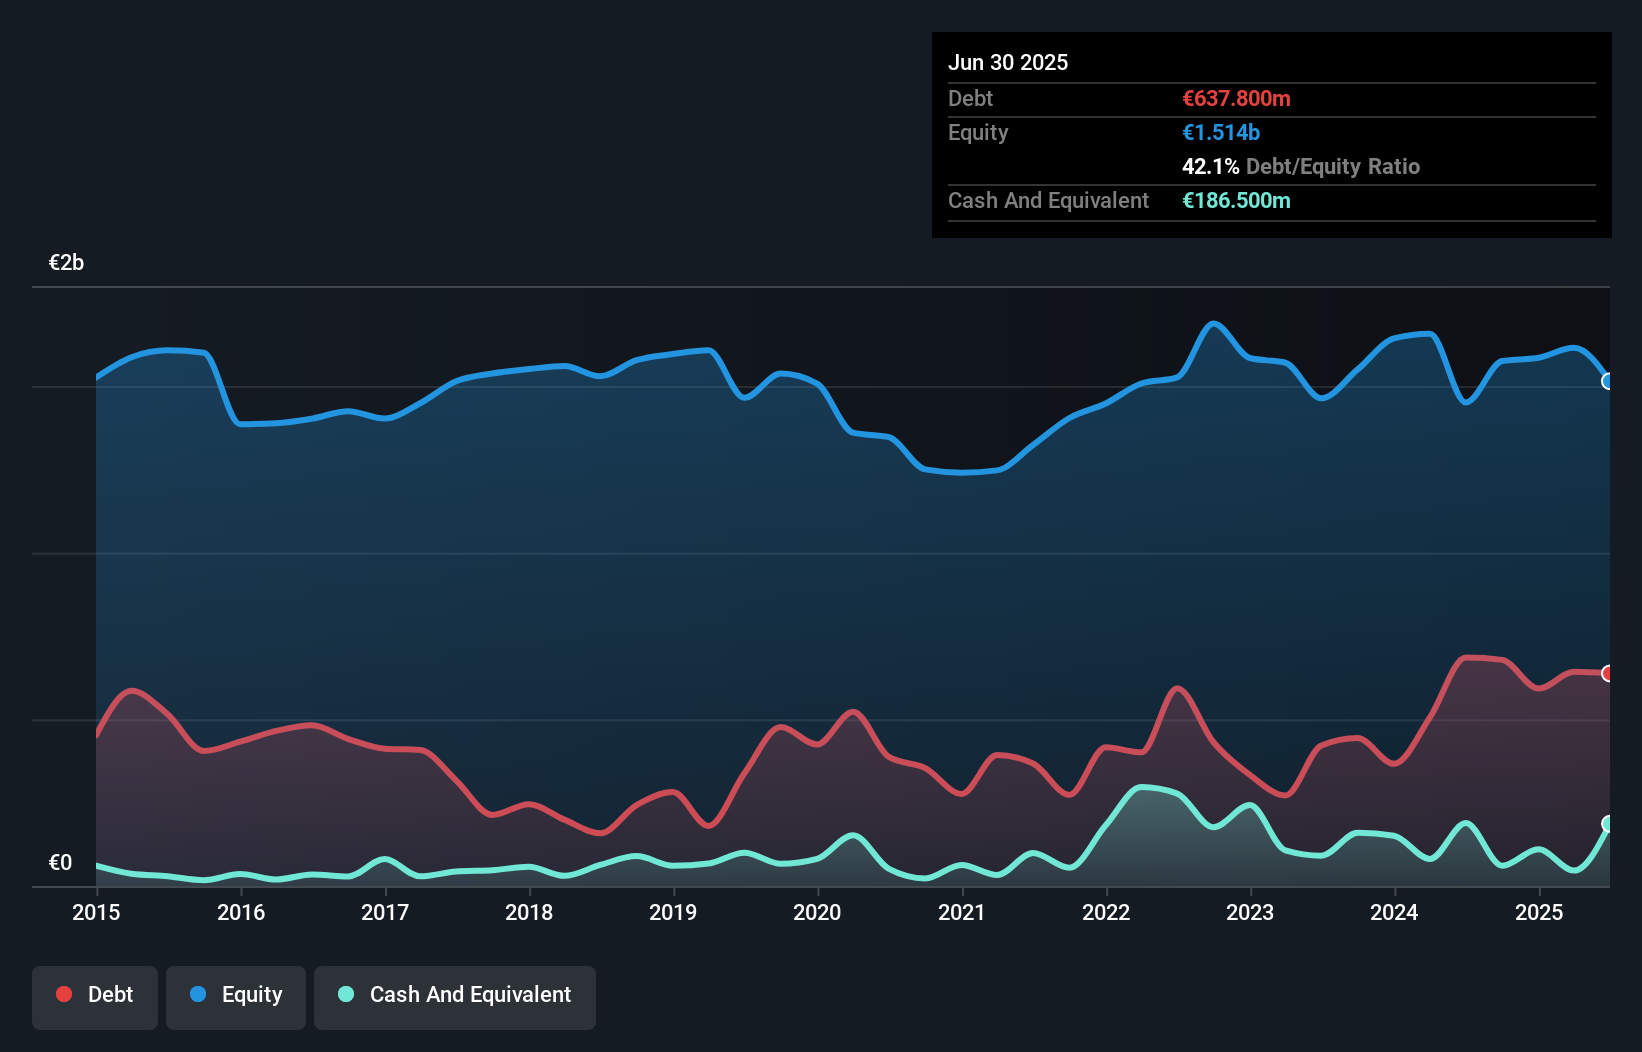Choose the 2023 x-axis label

[1250, 912]
